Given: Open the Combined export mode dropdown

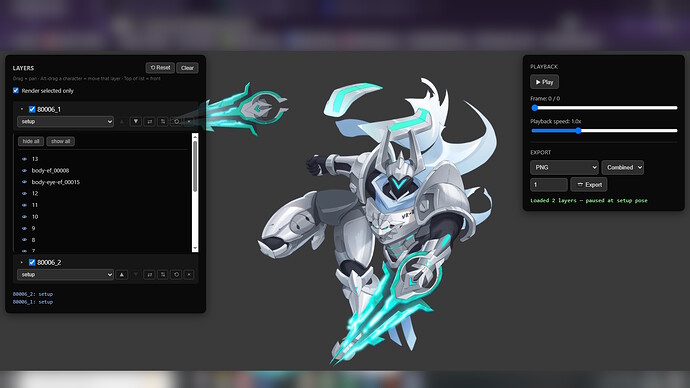Looking at the screenshot, I should coord(623,167).
